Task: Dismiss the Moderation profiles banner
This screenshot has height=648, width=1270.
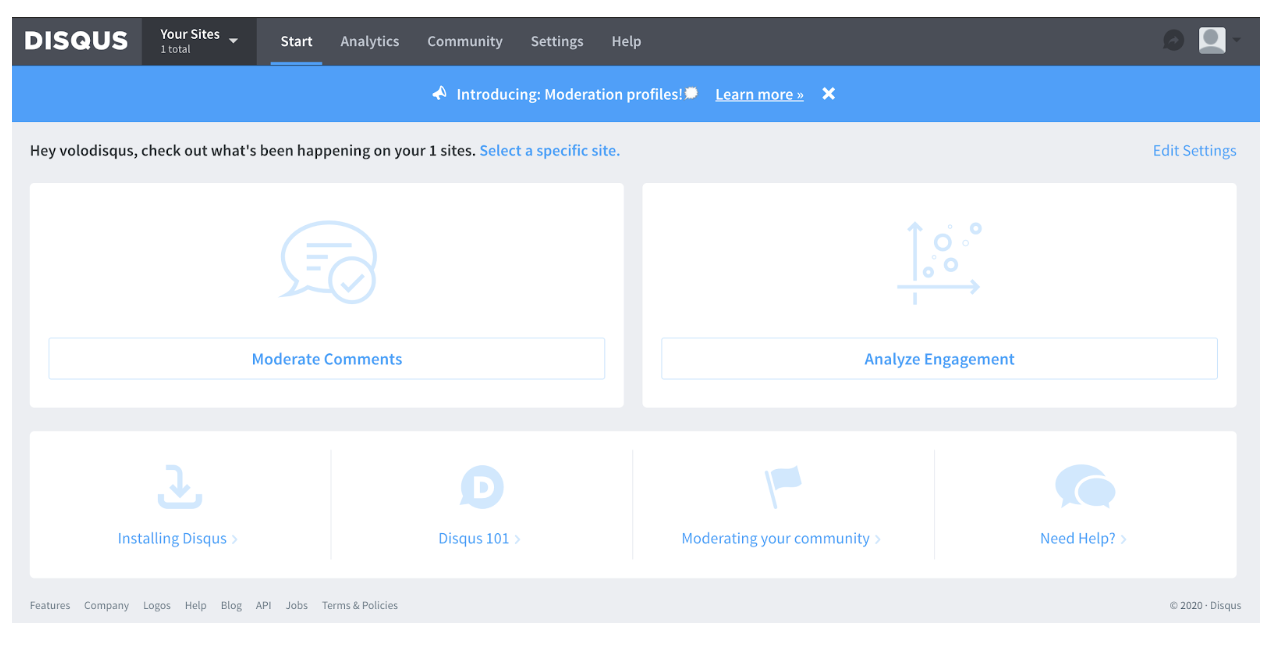Action: (828, 93)
